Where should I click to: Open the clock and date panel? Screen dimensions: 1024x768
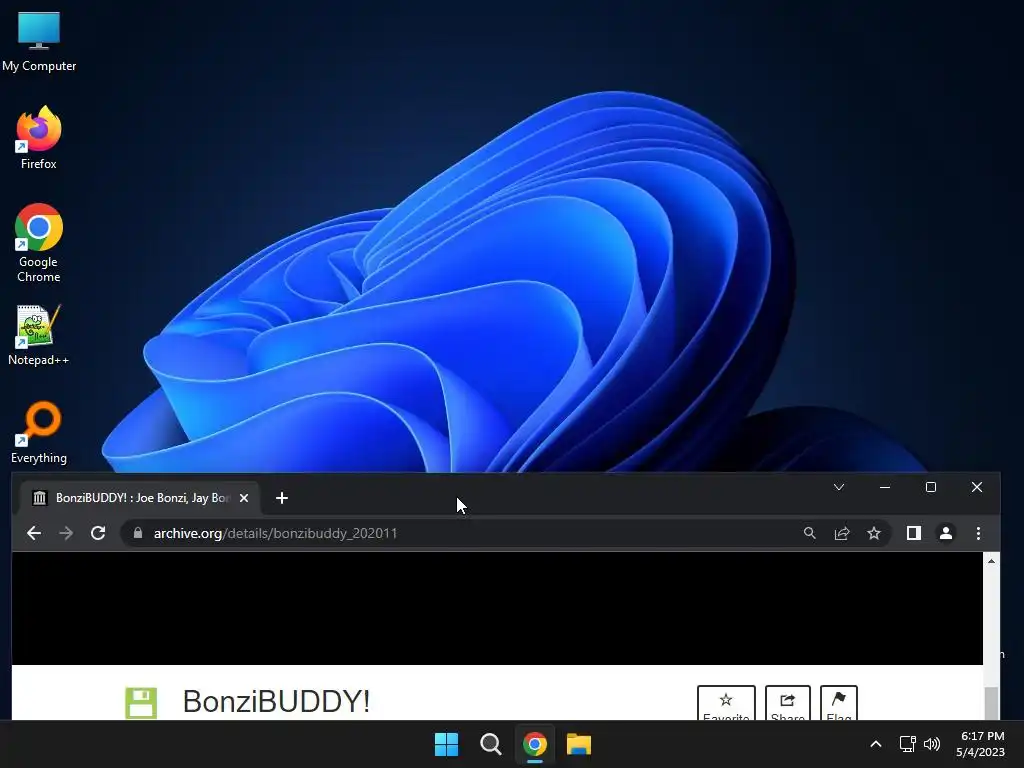coord(980,744)
